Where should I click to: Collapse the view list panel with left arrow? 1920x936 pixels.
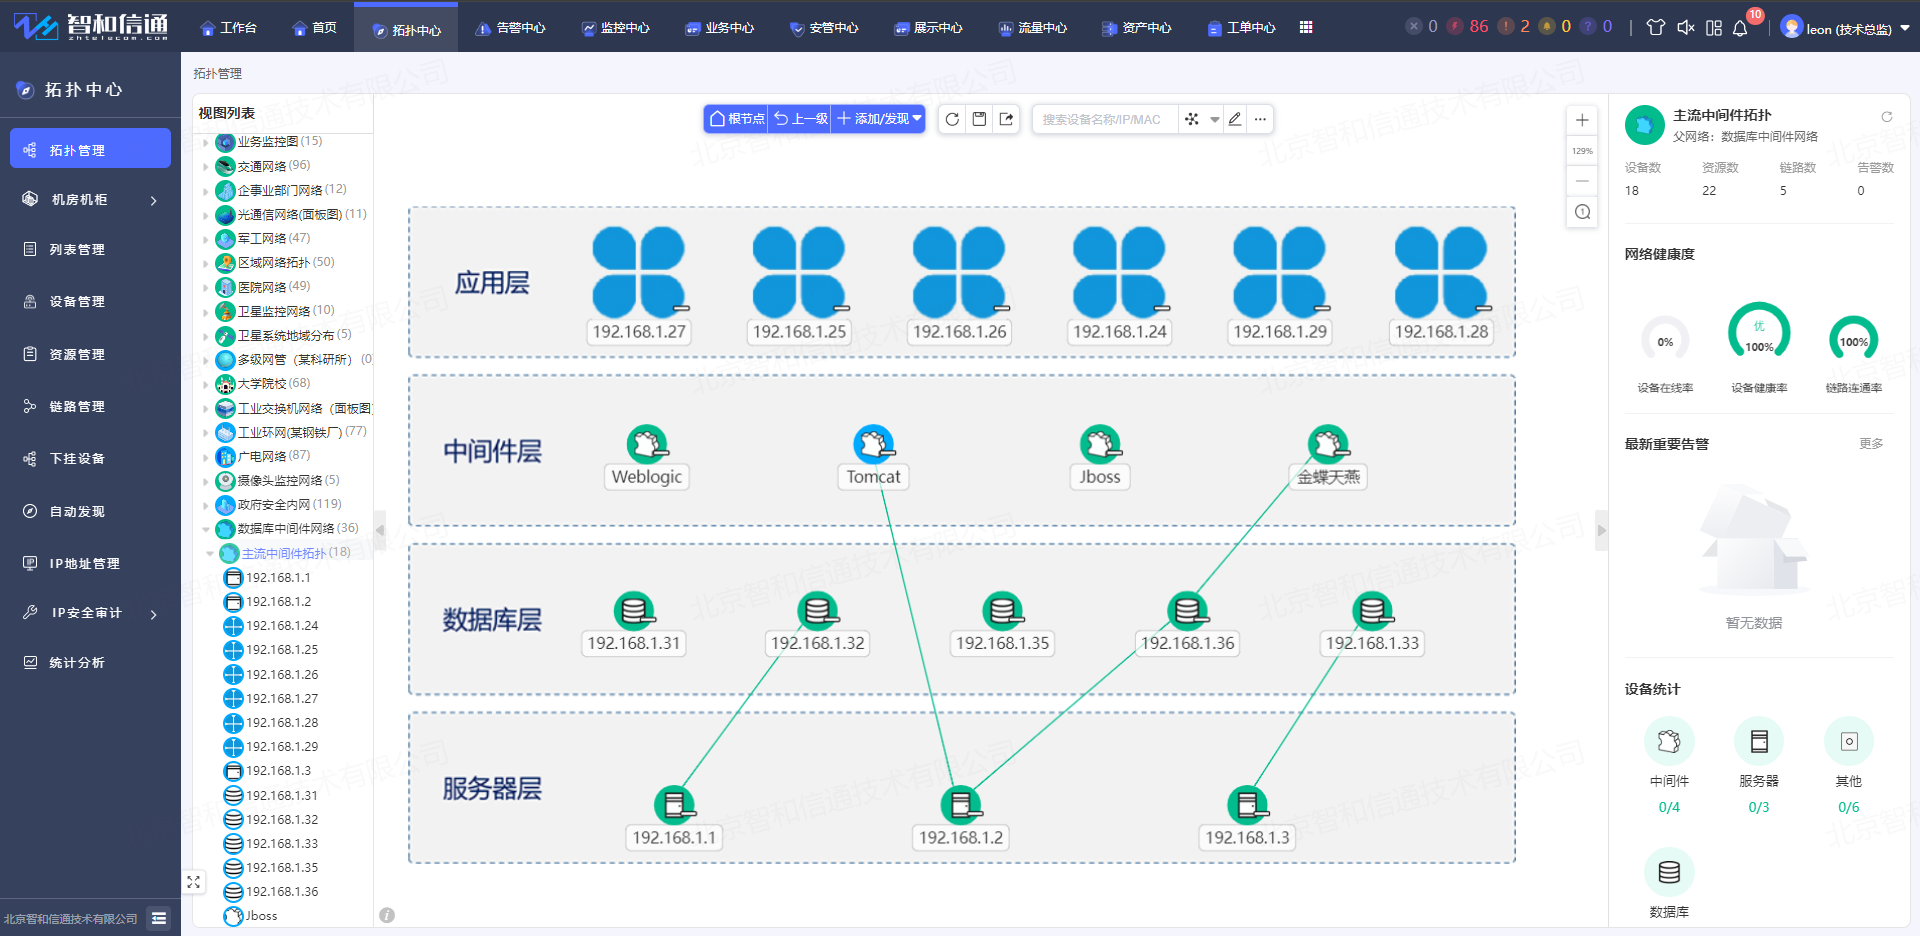(380, 530)
